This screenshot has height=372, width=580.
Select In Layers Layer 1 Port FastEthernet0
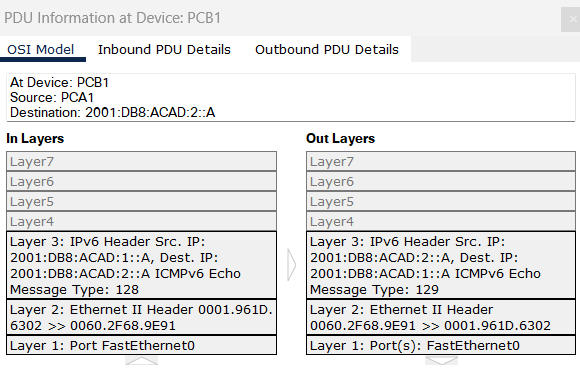click(141, 345)
